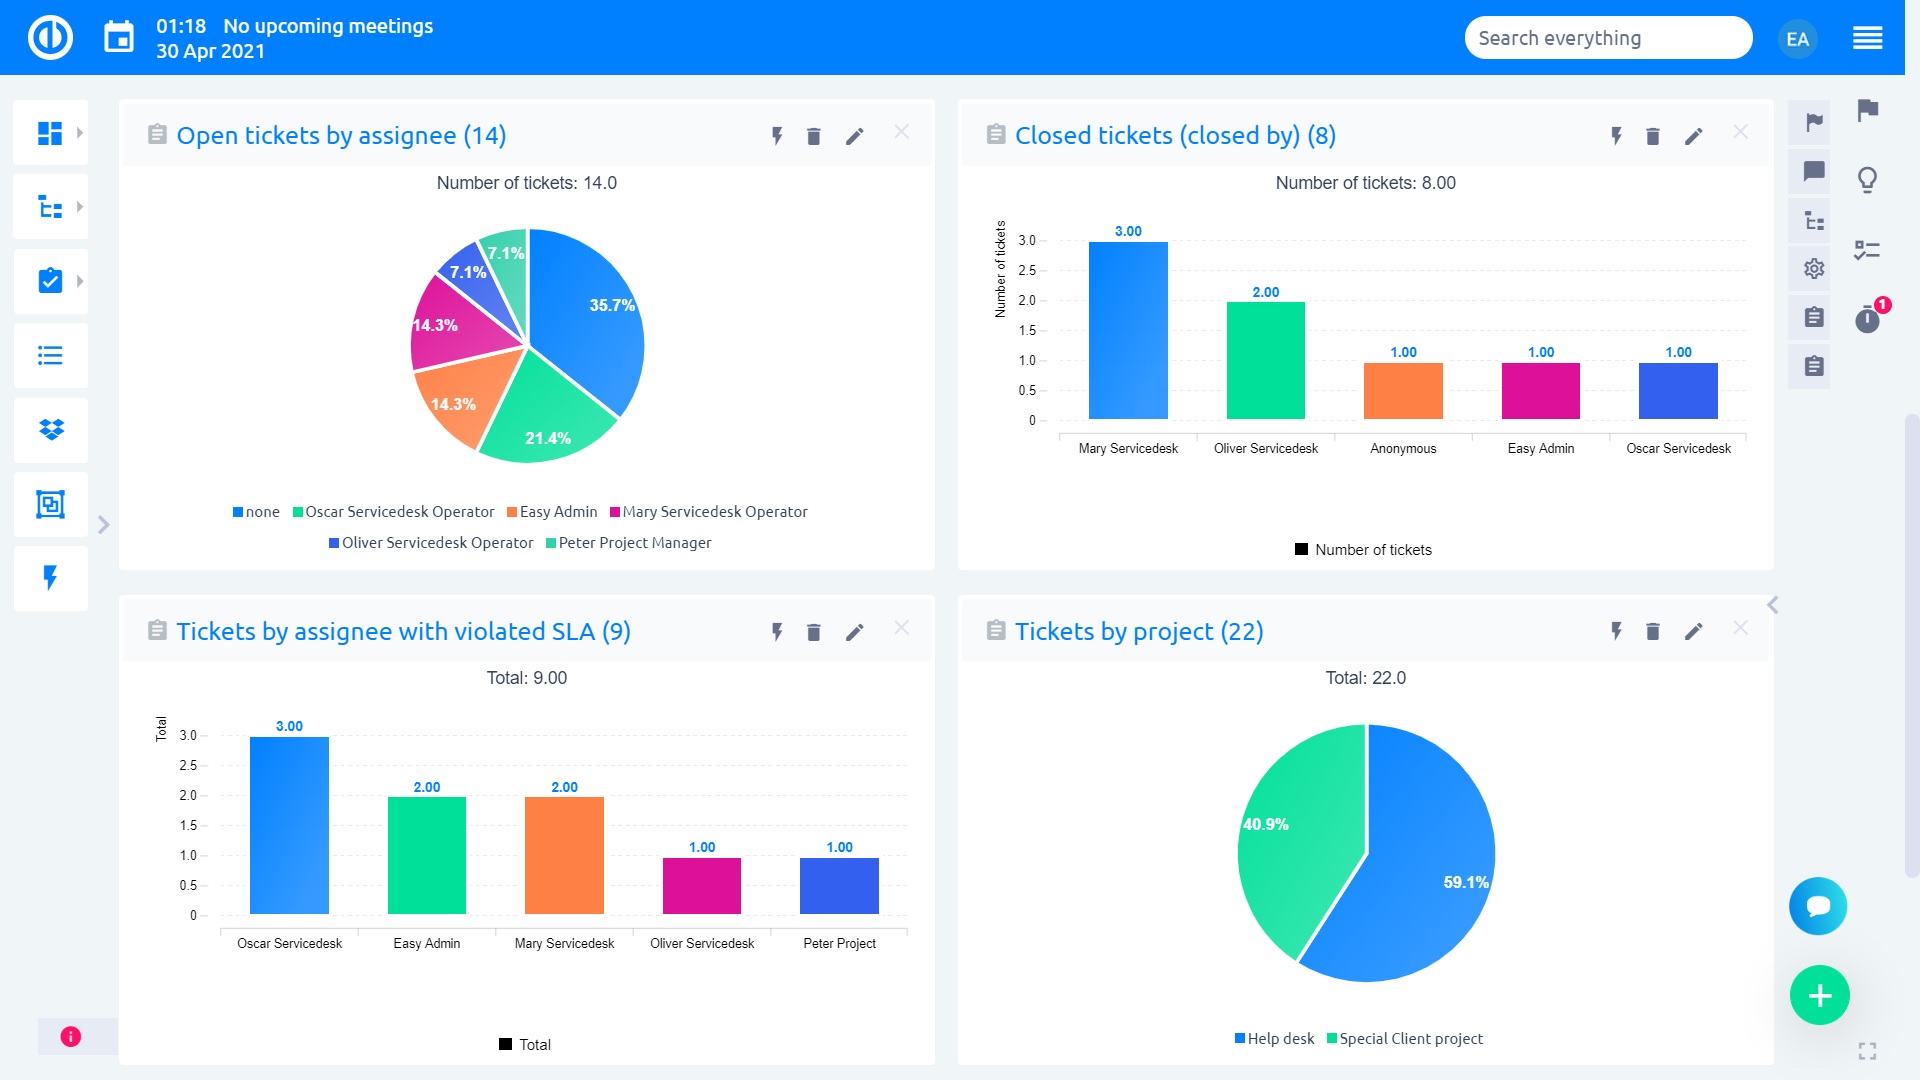Hide the Total legend under violated SLA chart
This screenshot has width=1920, height=1080.
click(524, 1044)
